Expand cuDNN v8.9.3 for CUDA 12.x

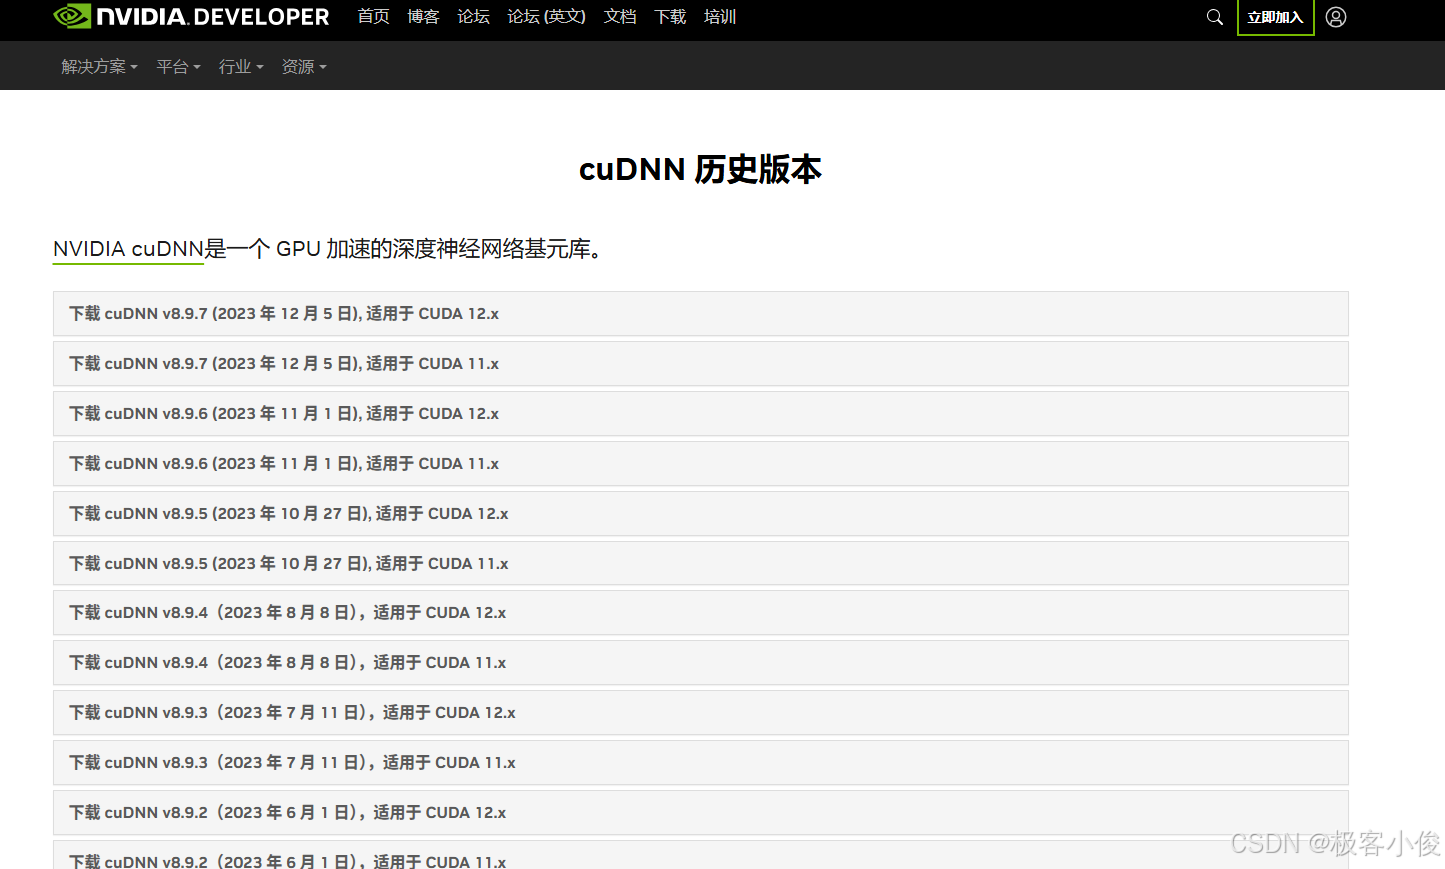pos(700,713)
